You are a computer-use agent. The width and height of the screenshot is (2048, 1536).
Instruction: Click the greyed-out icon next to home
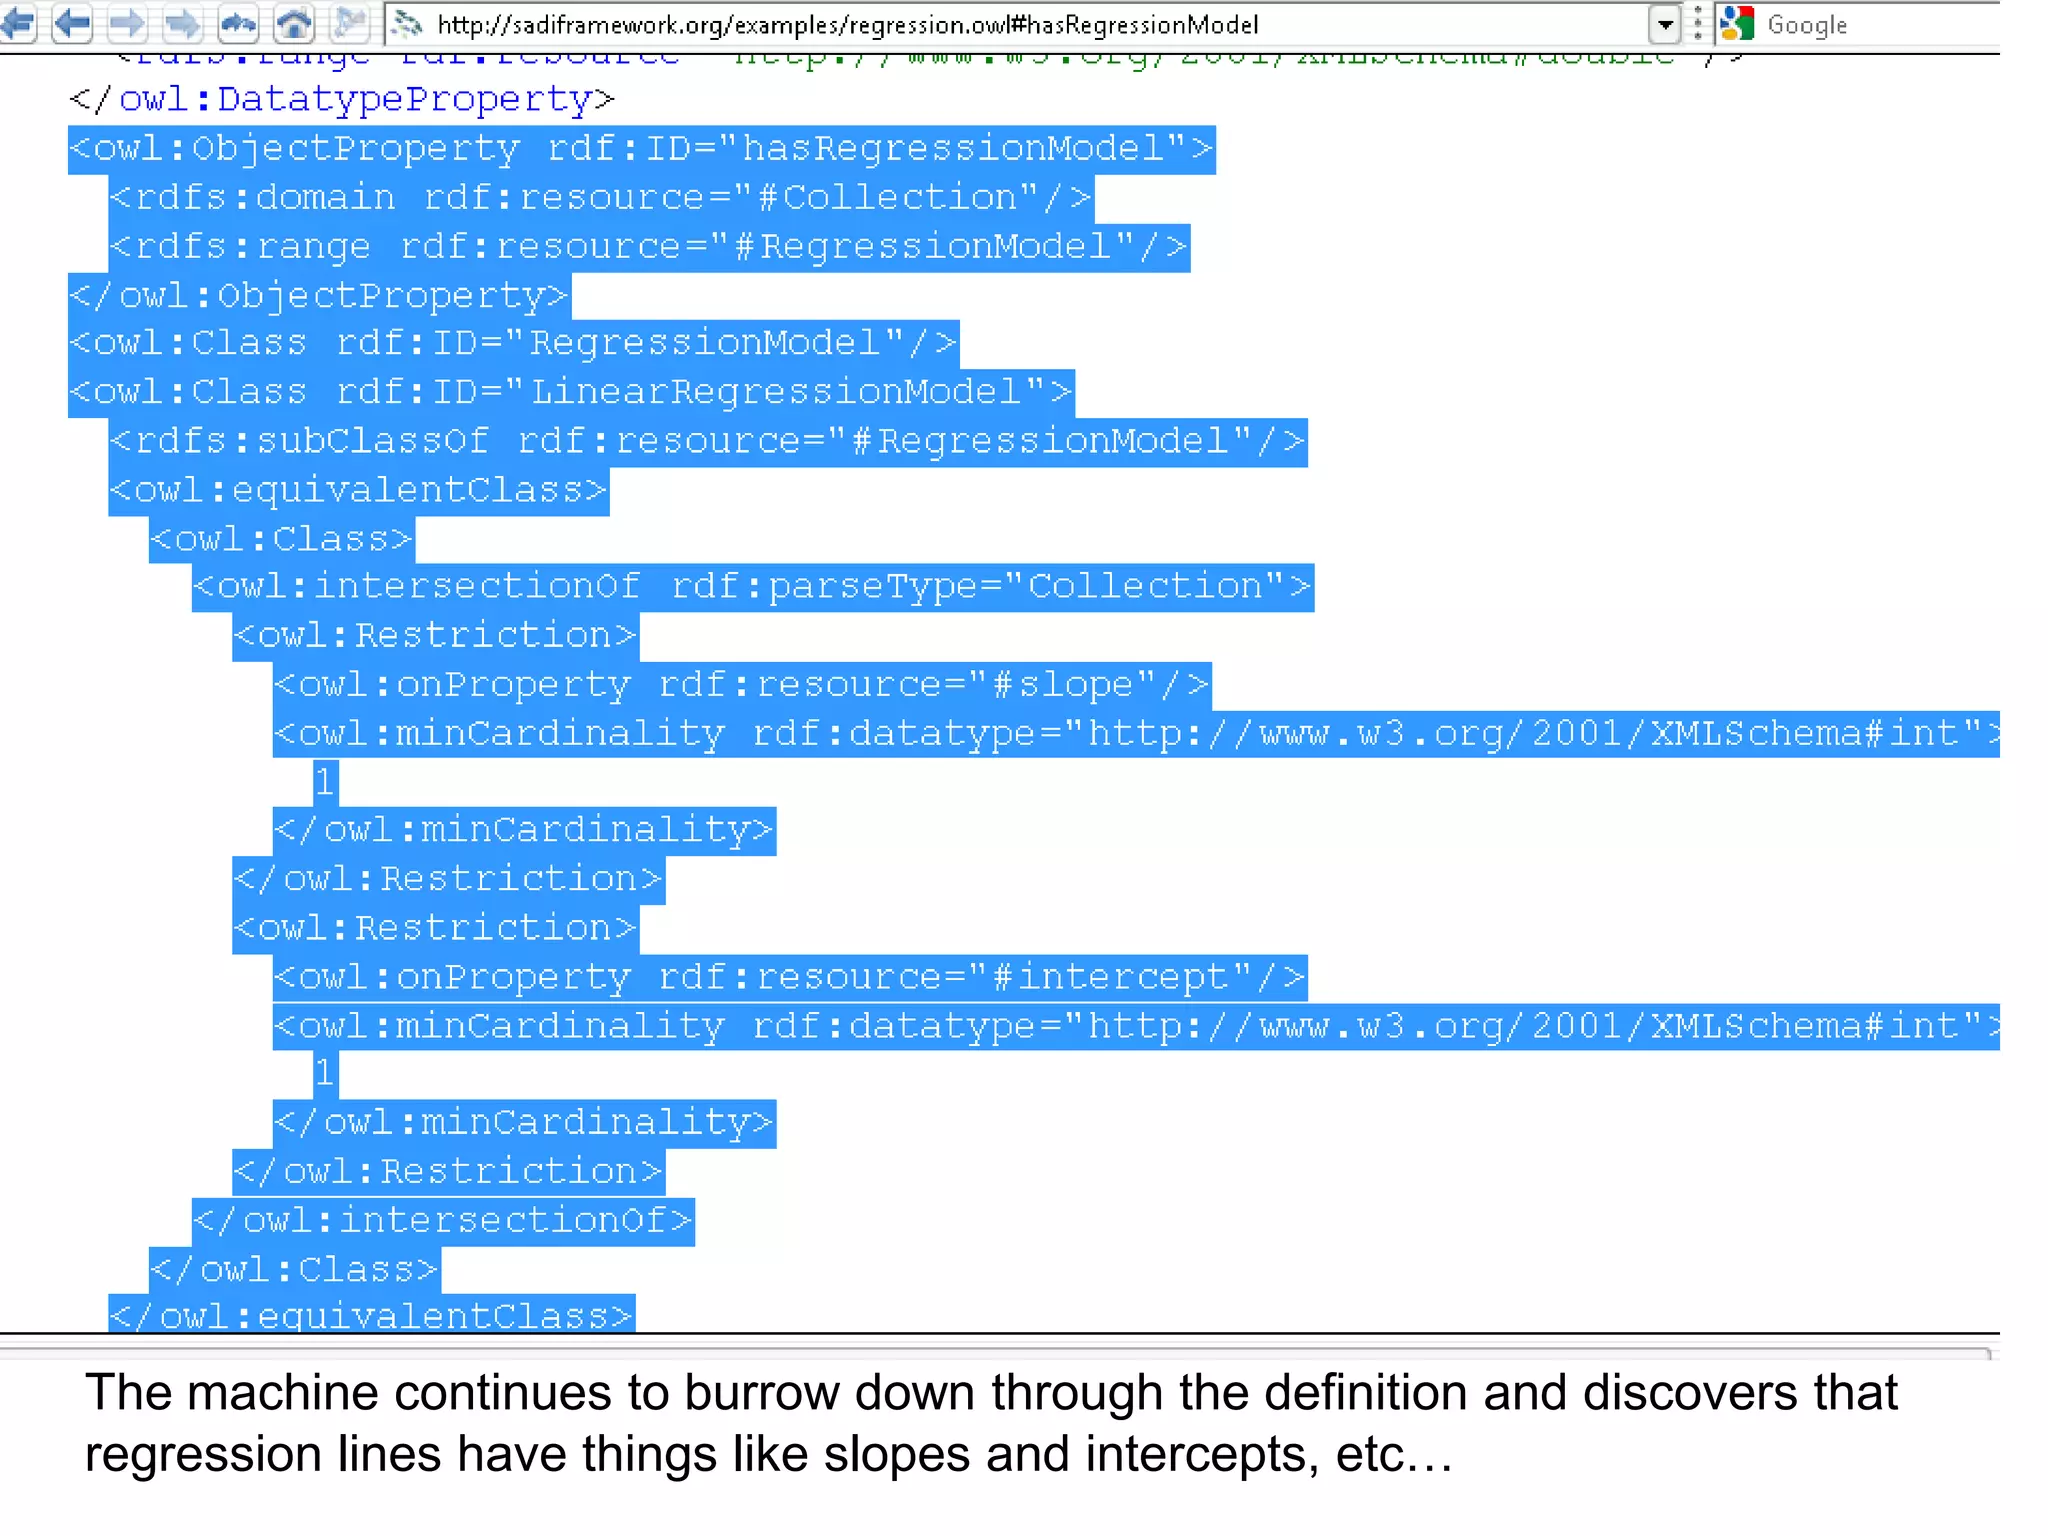(349, 23)
